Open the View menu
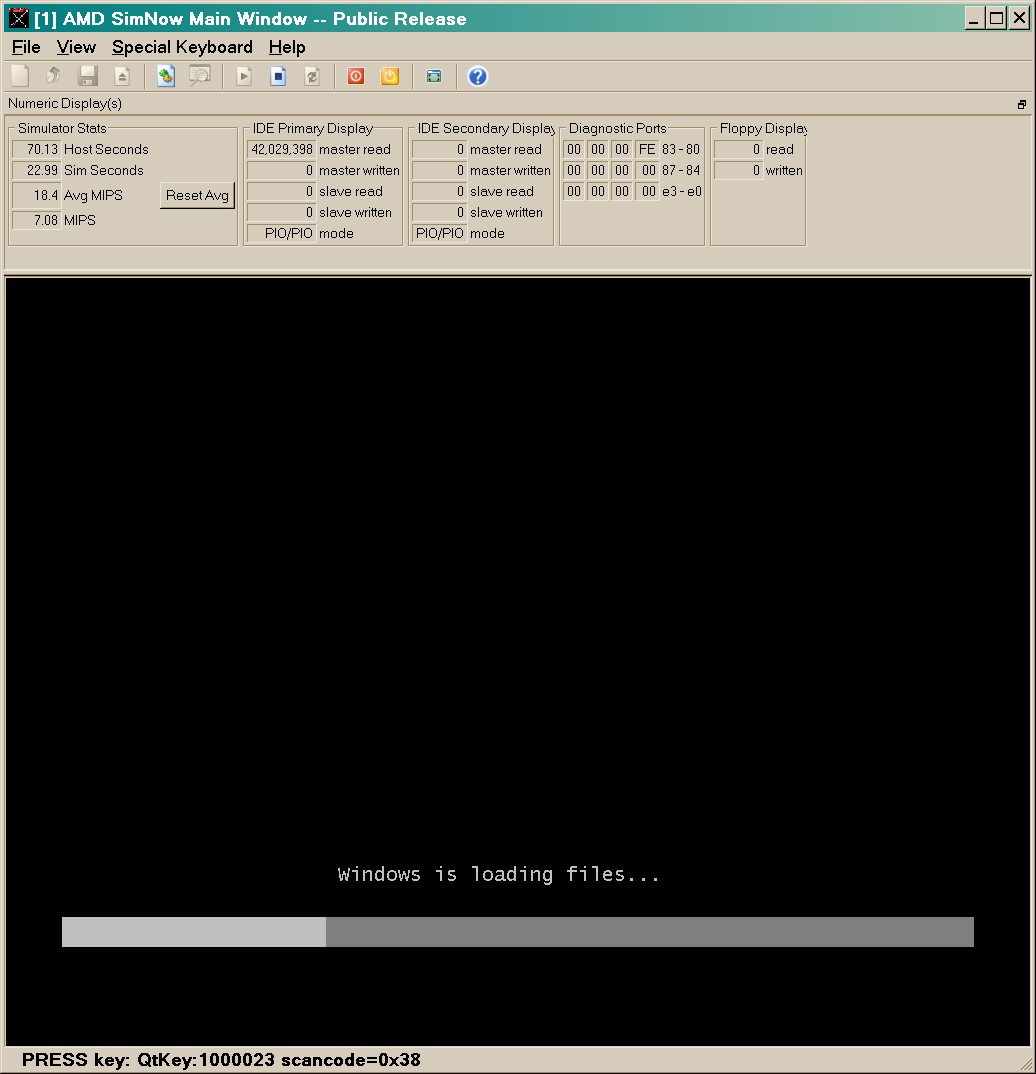The height and width of the screenshot is (1074, 1036). [76, 47]
